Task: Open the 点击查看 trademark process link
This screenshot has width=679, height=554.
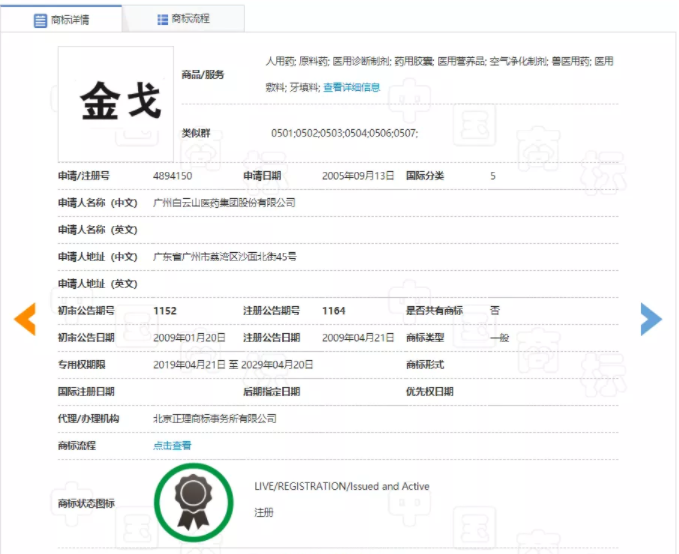Action: (x=172, y=445)
